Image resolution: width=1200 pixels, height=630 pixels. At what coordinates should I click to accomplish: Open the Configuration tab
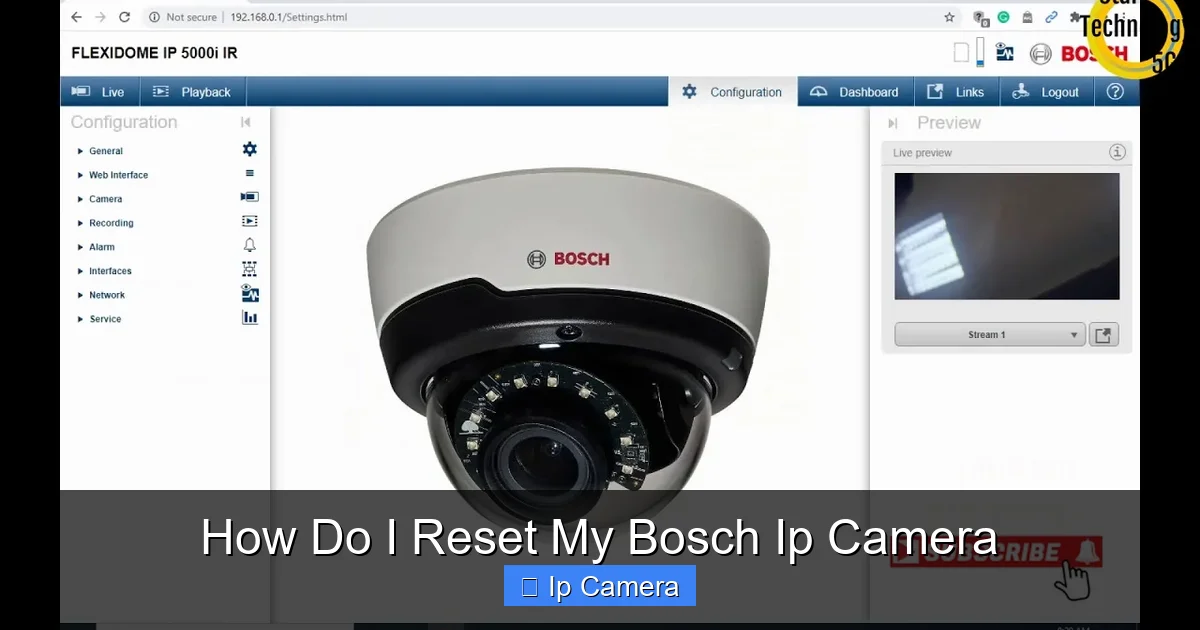(x=732, y=92)
